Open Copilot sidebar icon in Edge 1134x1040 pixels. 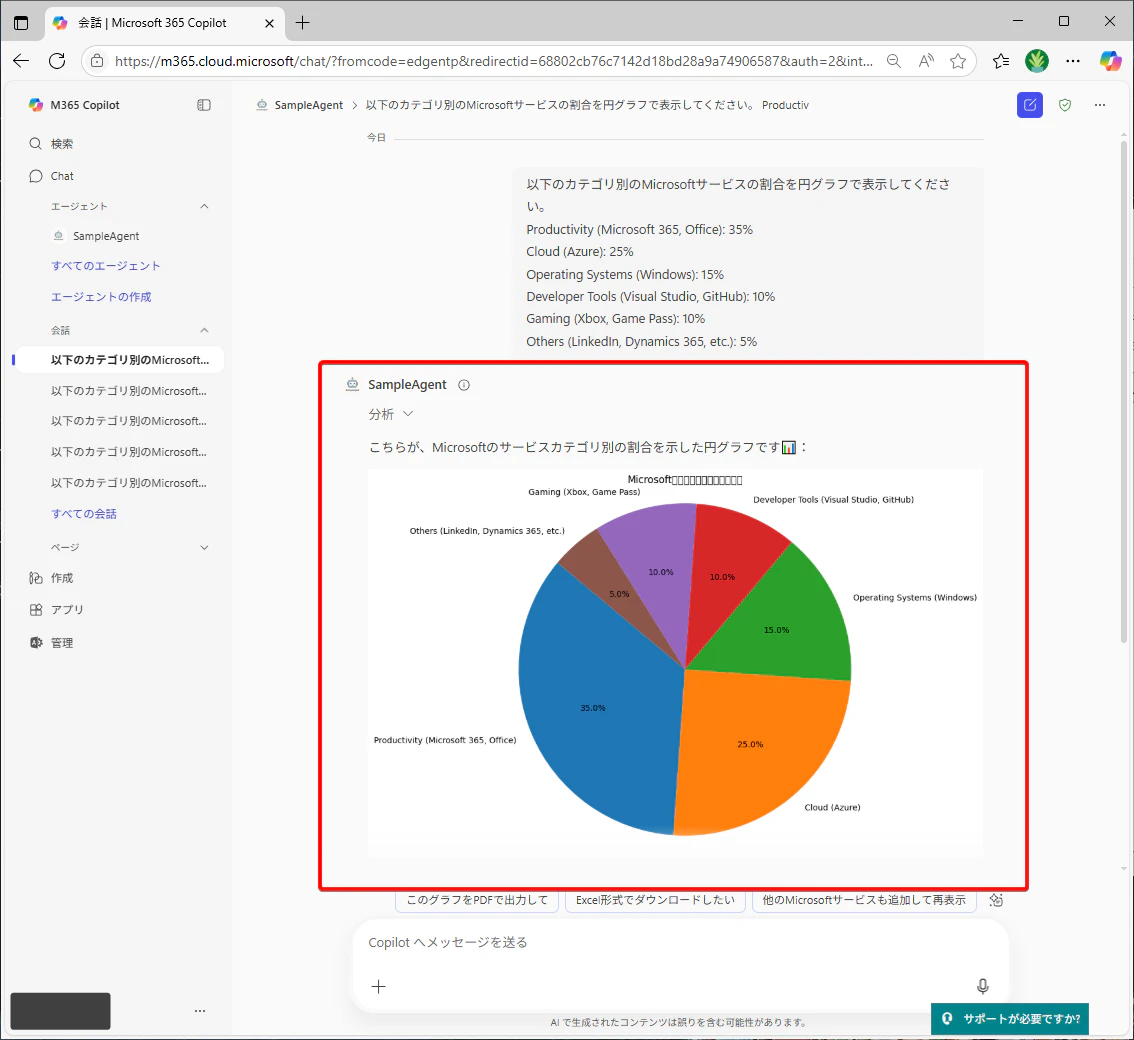[1110, 61]
